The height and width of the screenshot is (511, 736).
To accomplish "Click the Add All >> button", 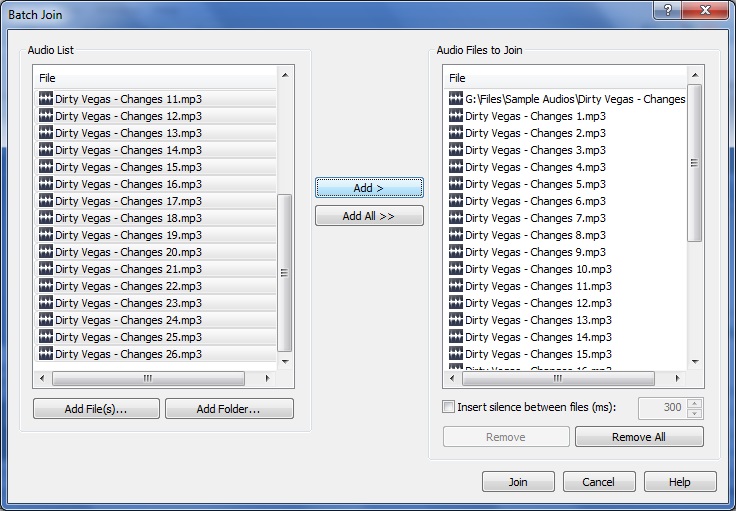I will coord(369,216).
